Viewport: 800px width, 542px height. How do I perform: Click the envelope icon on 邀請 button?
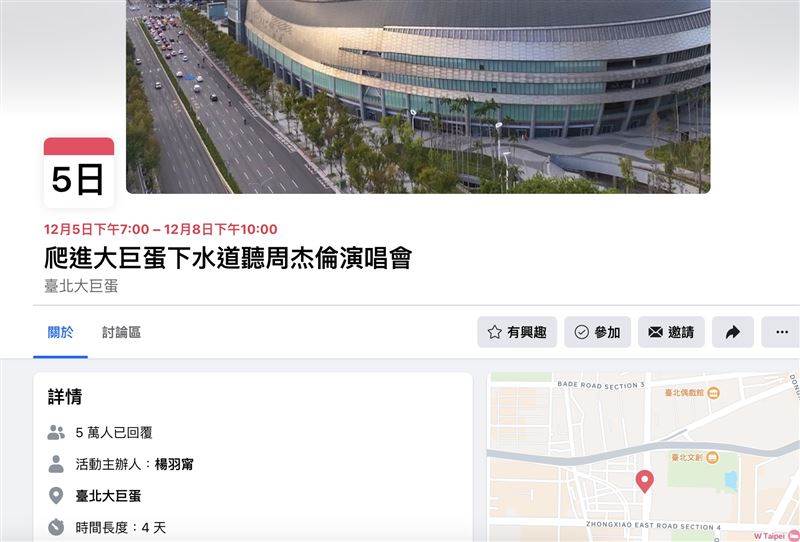(x=655, y=332)
